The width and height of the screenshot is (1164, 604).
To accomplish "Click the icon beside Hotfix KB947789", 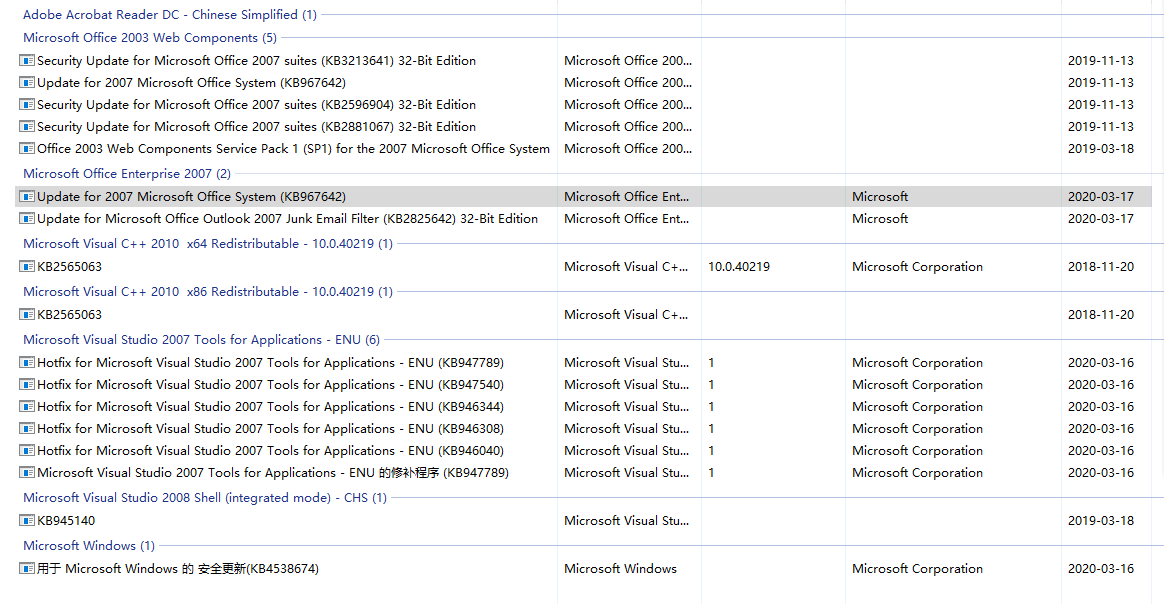I will point(27,363).
